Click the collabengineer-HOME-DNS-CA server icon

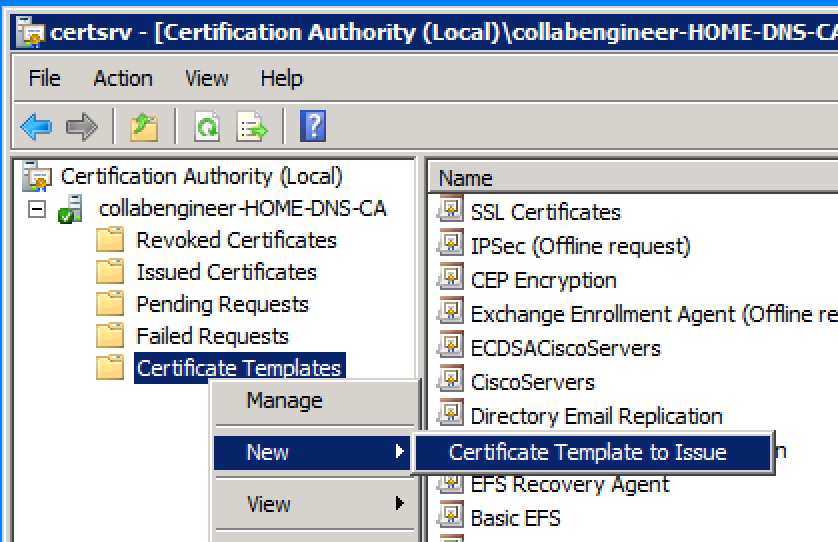[71, 209]
